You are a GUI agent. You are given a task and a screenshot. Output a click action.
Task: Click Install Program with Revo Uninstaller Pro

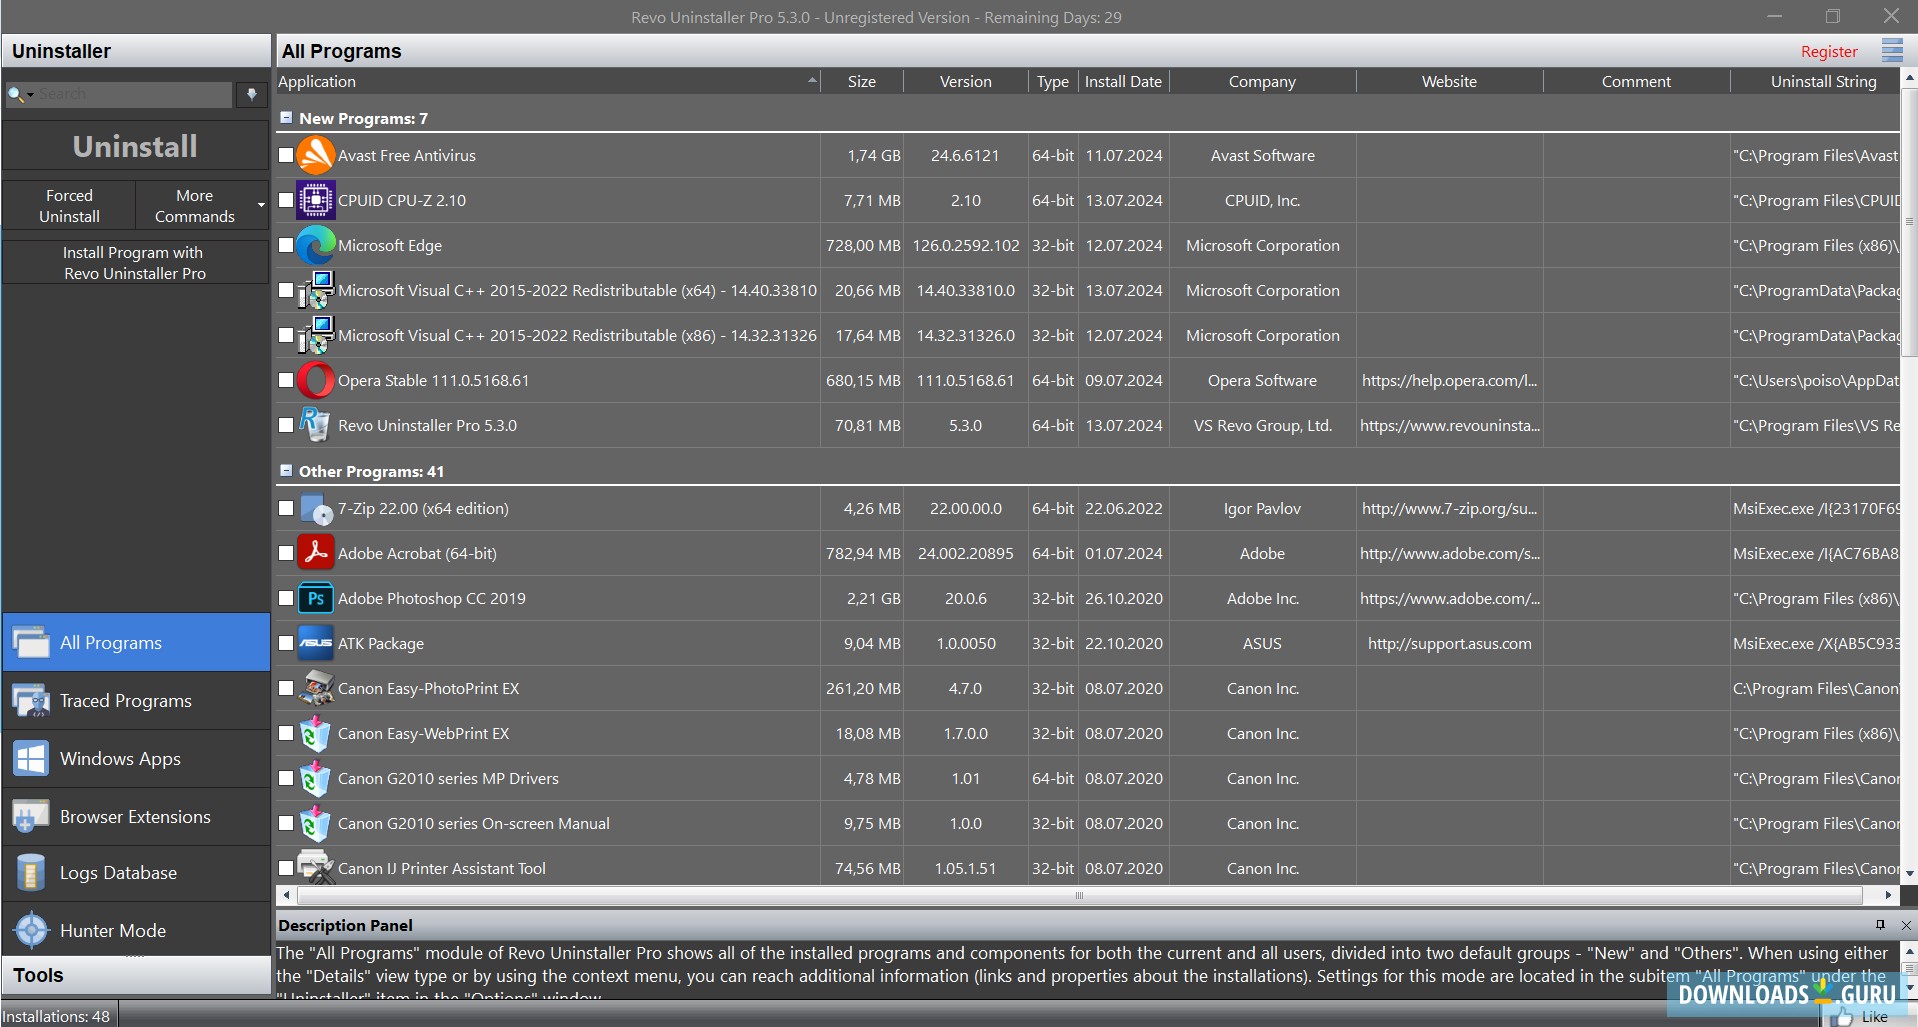[135, 263]
